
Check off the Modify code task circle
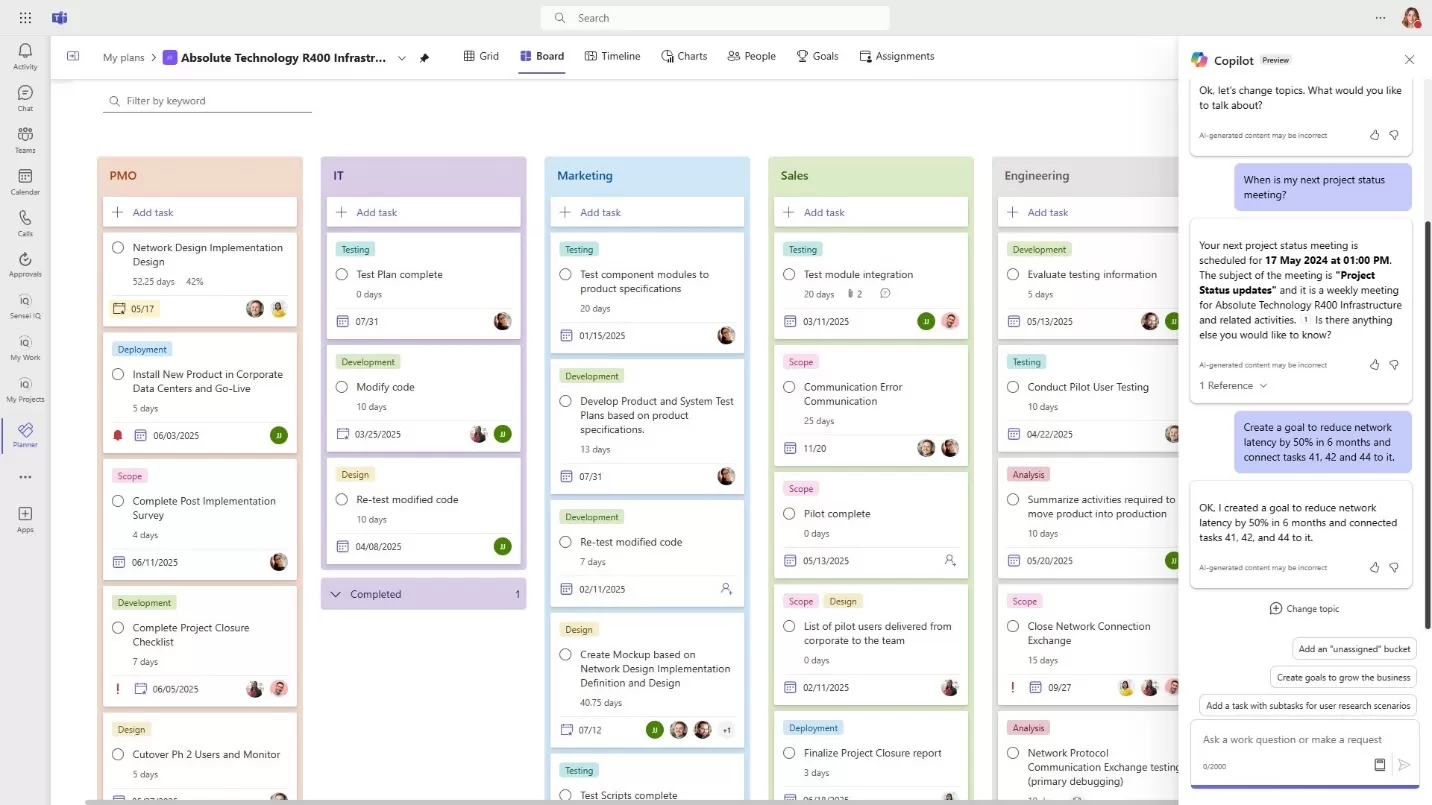342,386
